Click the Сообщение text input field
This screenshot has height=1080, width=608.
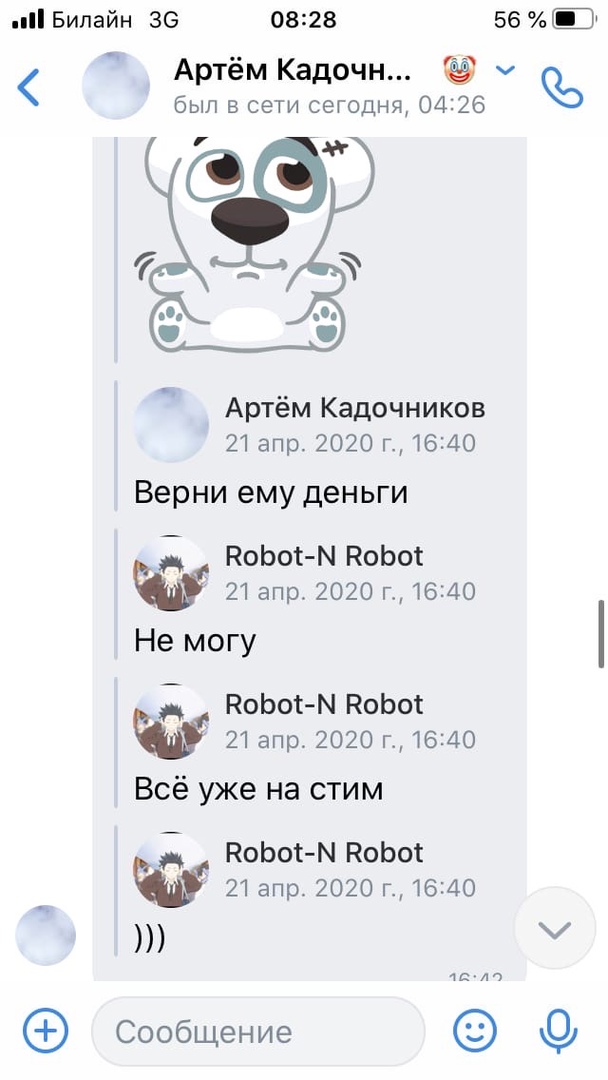coord(258,1031)
